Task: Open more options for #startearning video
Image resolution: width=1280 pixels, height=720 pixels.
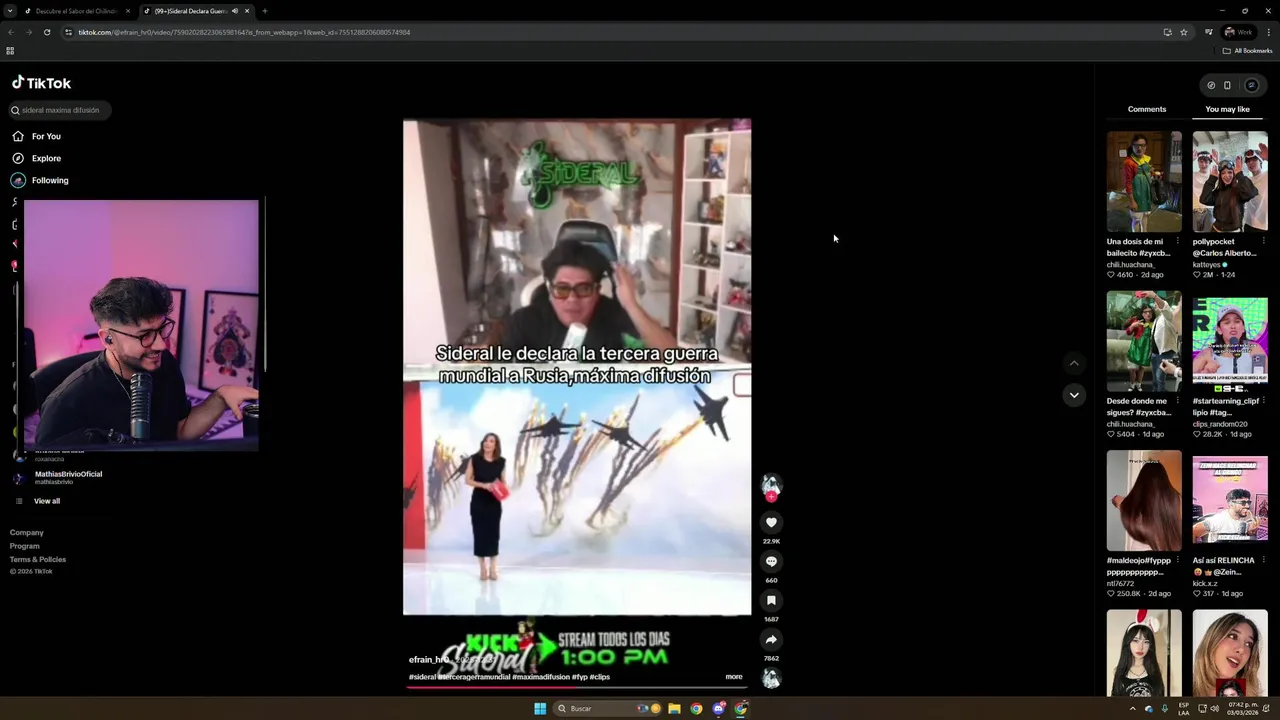Action: [1263, 401]
